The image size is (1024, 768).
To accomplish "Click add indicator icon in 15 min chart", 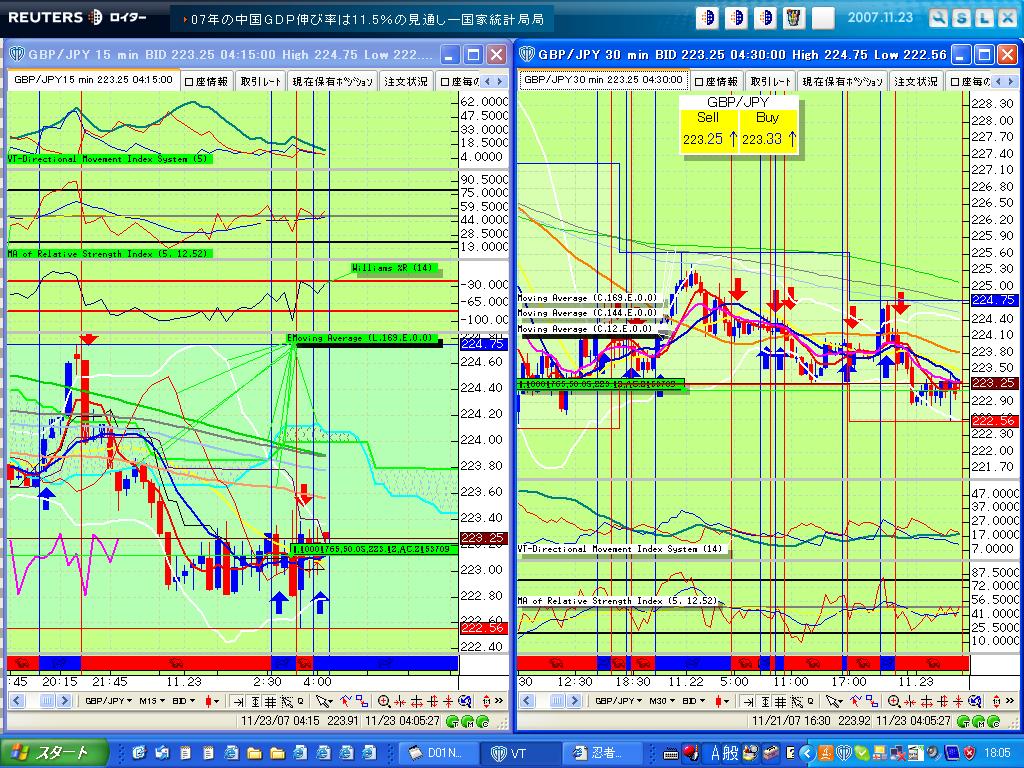I will (x=345, y=701).
